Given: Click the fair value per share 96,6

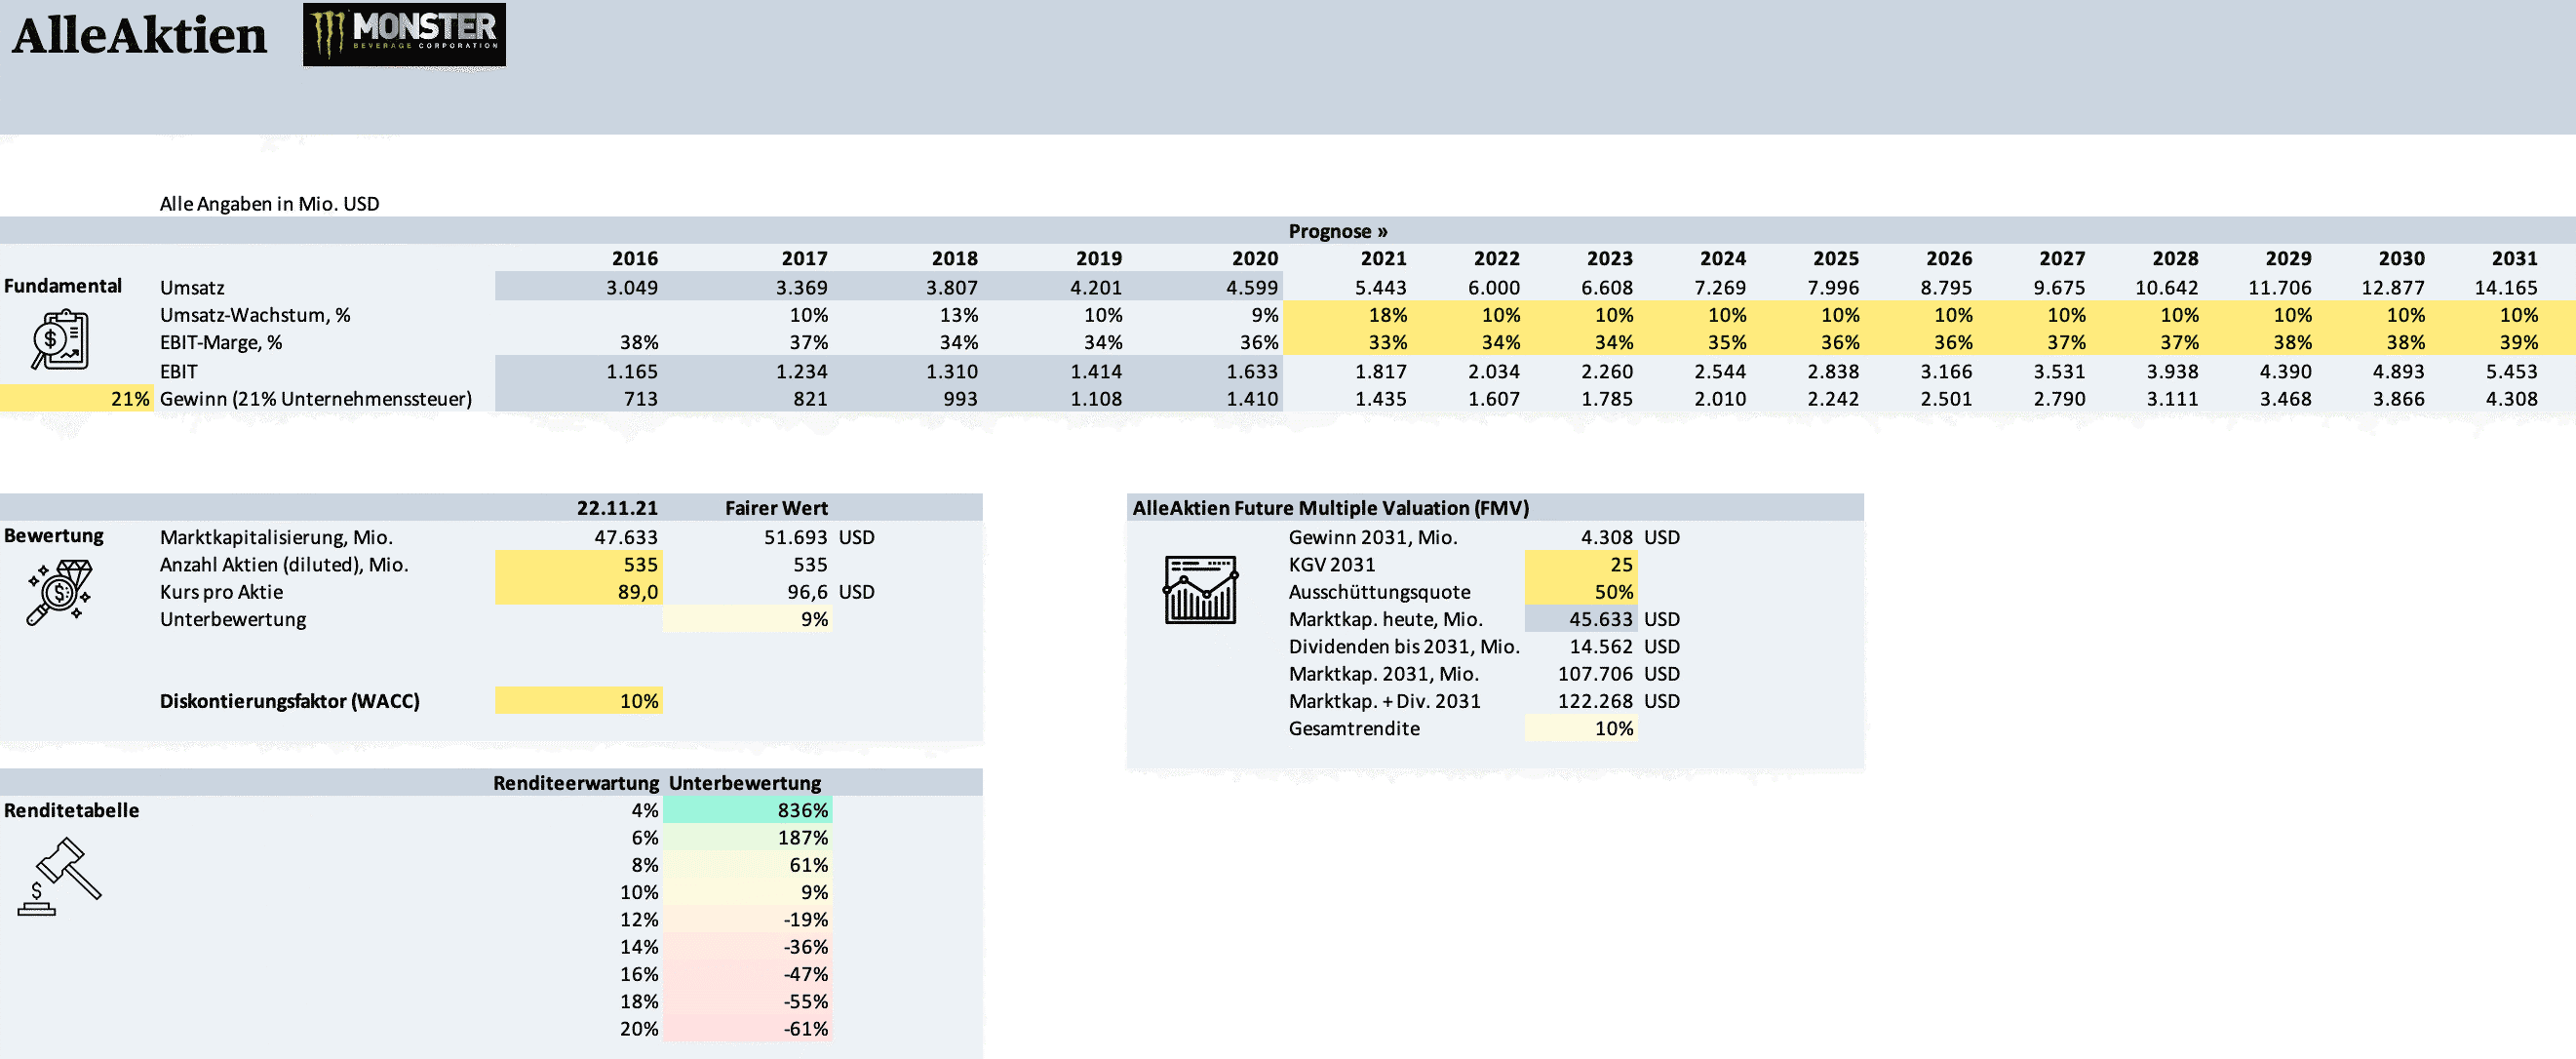Looking at the screenshot, I should (x=807, y=591).
